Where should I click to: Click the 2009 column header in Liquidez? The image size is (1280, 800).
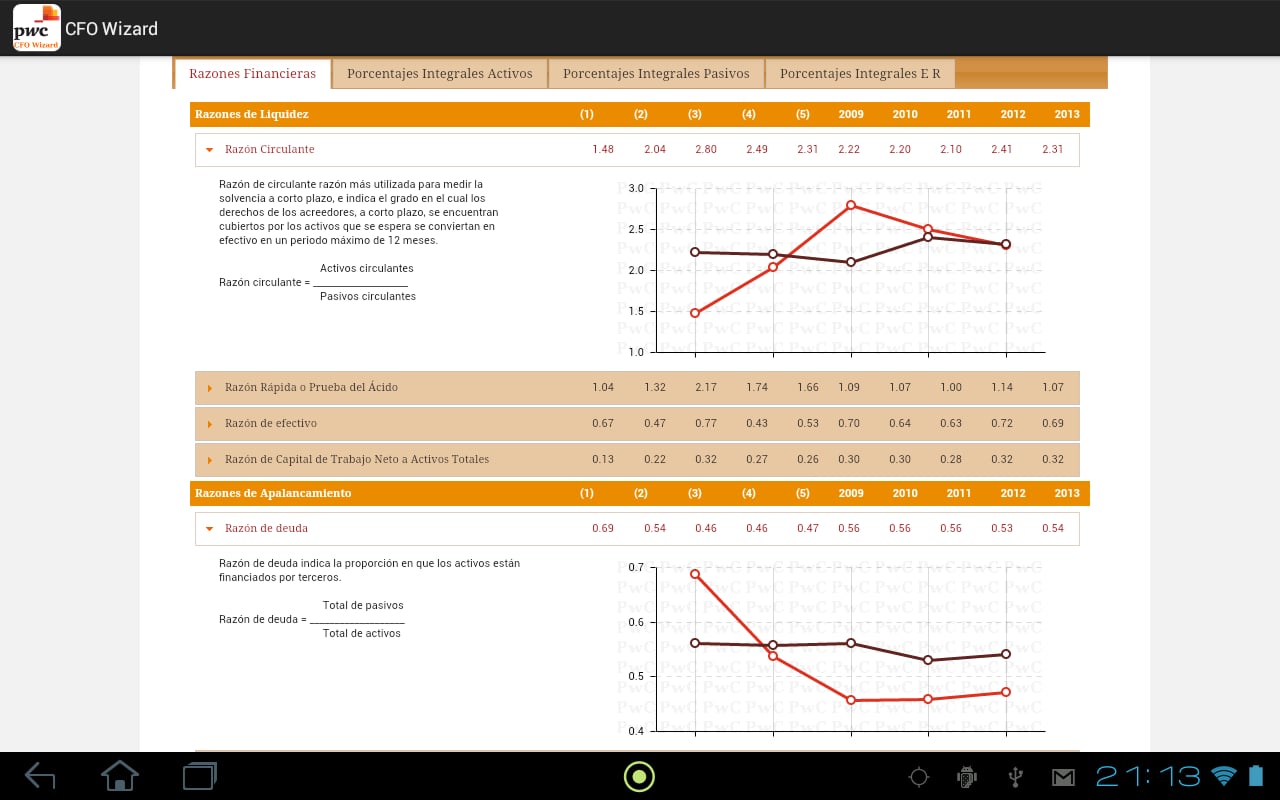click(x=851, y=114)
